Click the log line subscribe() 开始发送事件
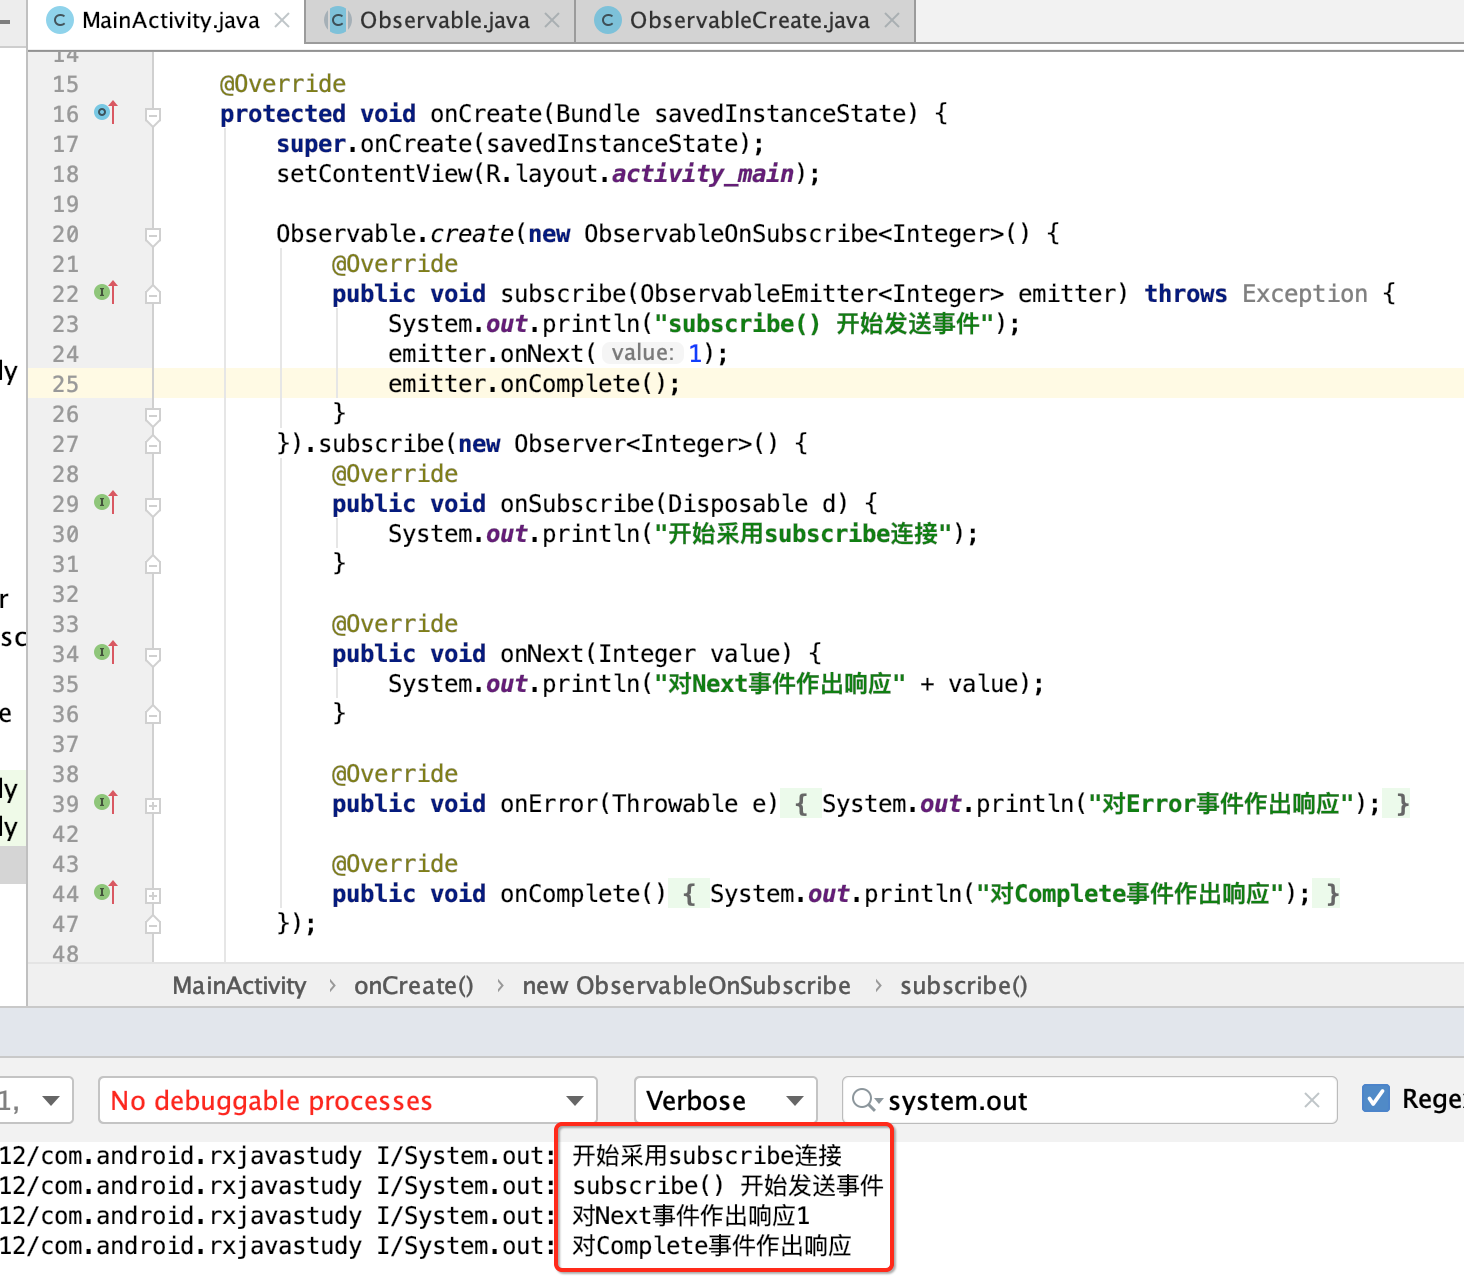 (727, 1185)
